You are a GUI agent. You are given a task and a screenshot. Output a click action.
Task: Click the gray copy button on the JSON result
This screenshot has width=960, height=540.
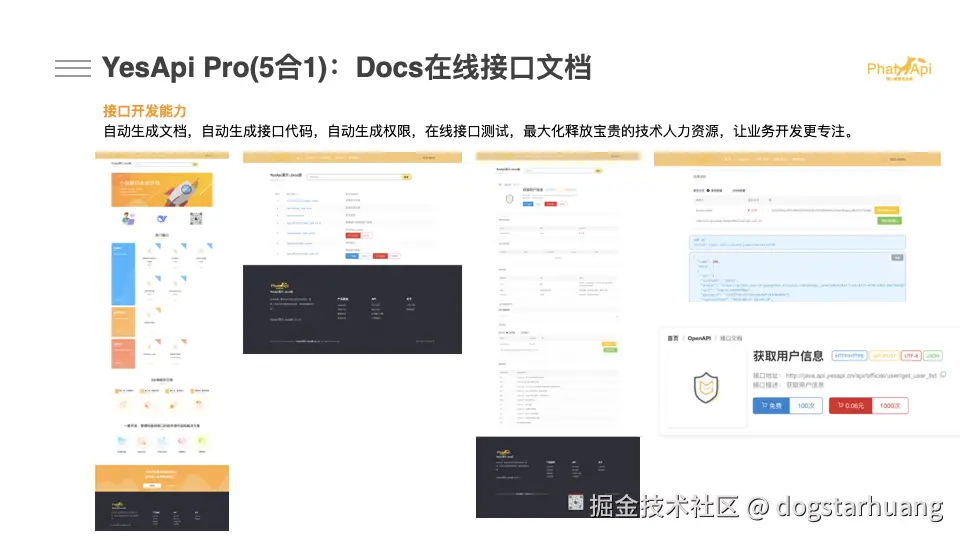tap(897, 258)
